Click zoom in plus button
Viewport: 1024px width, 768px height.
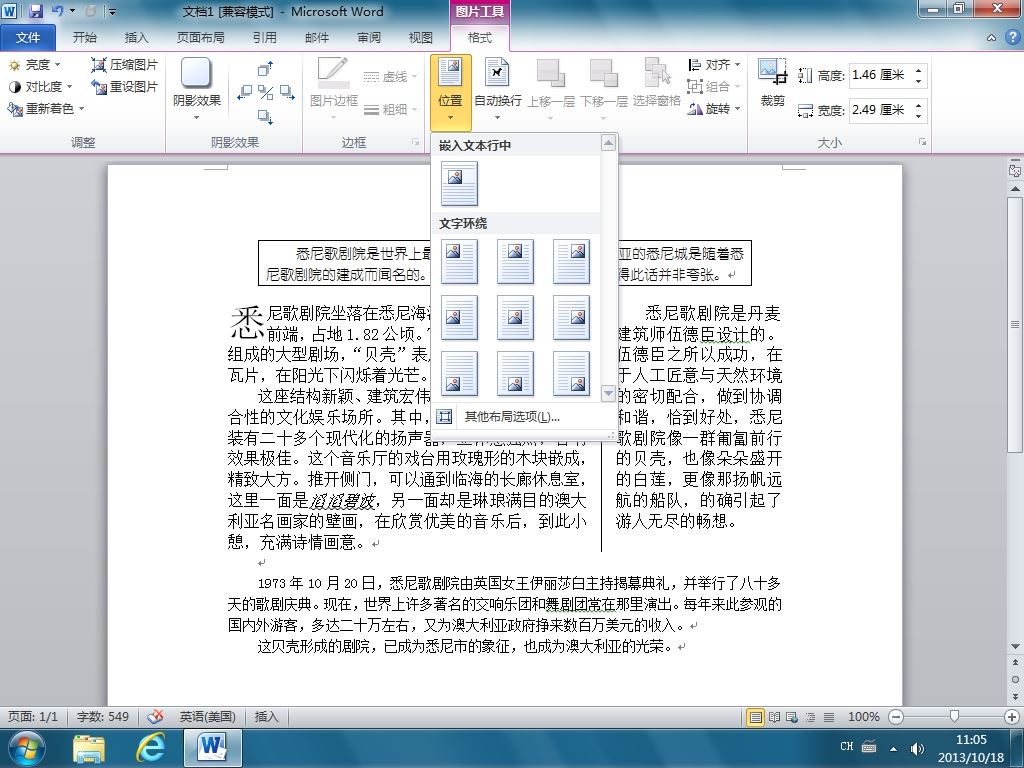[1012, 717]
